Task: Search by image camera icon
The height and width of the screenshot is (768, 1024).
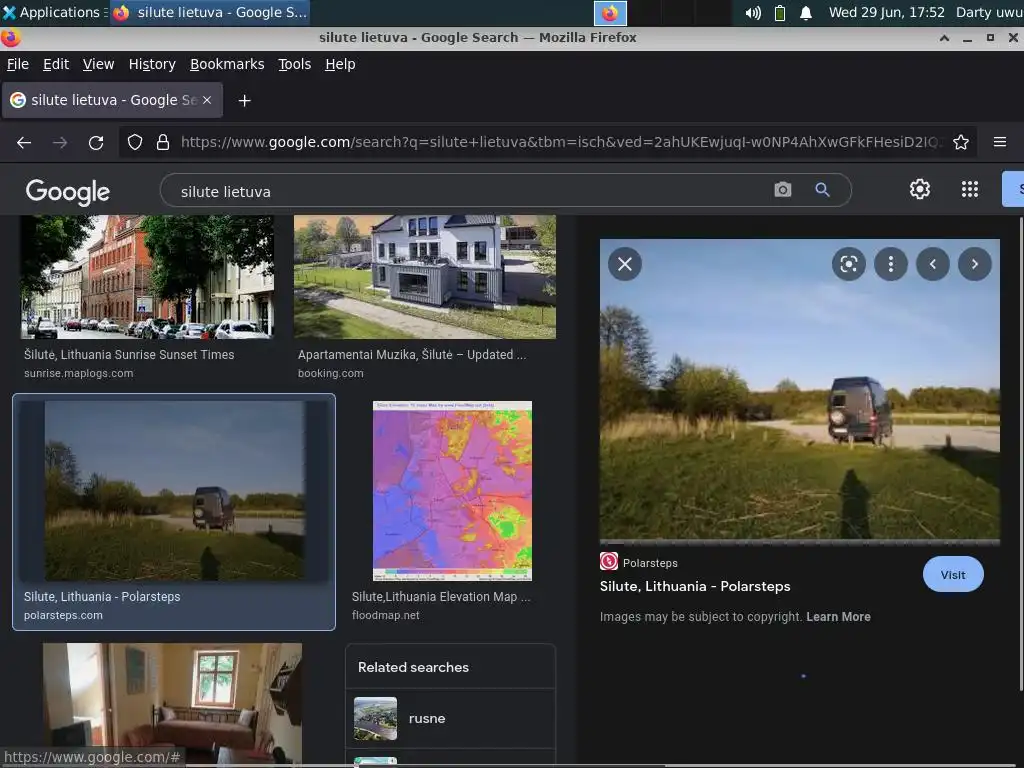Action: (782, 189)
